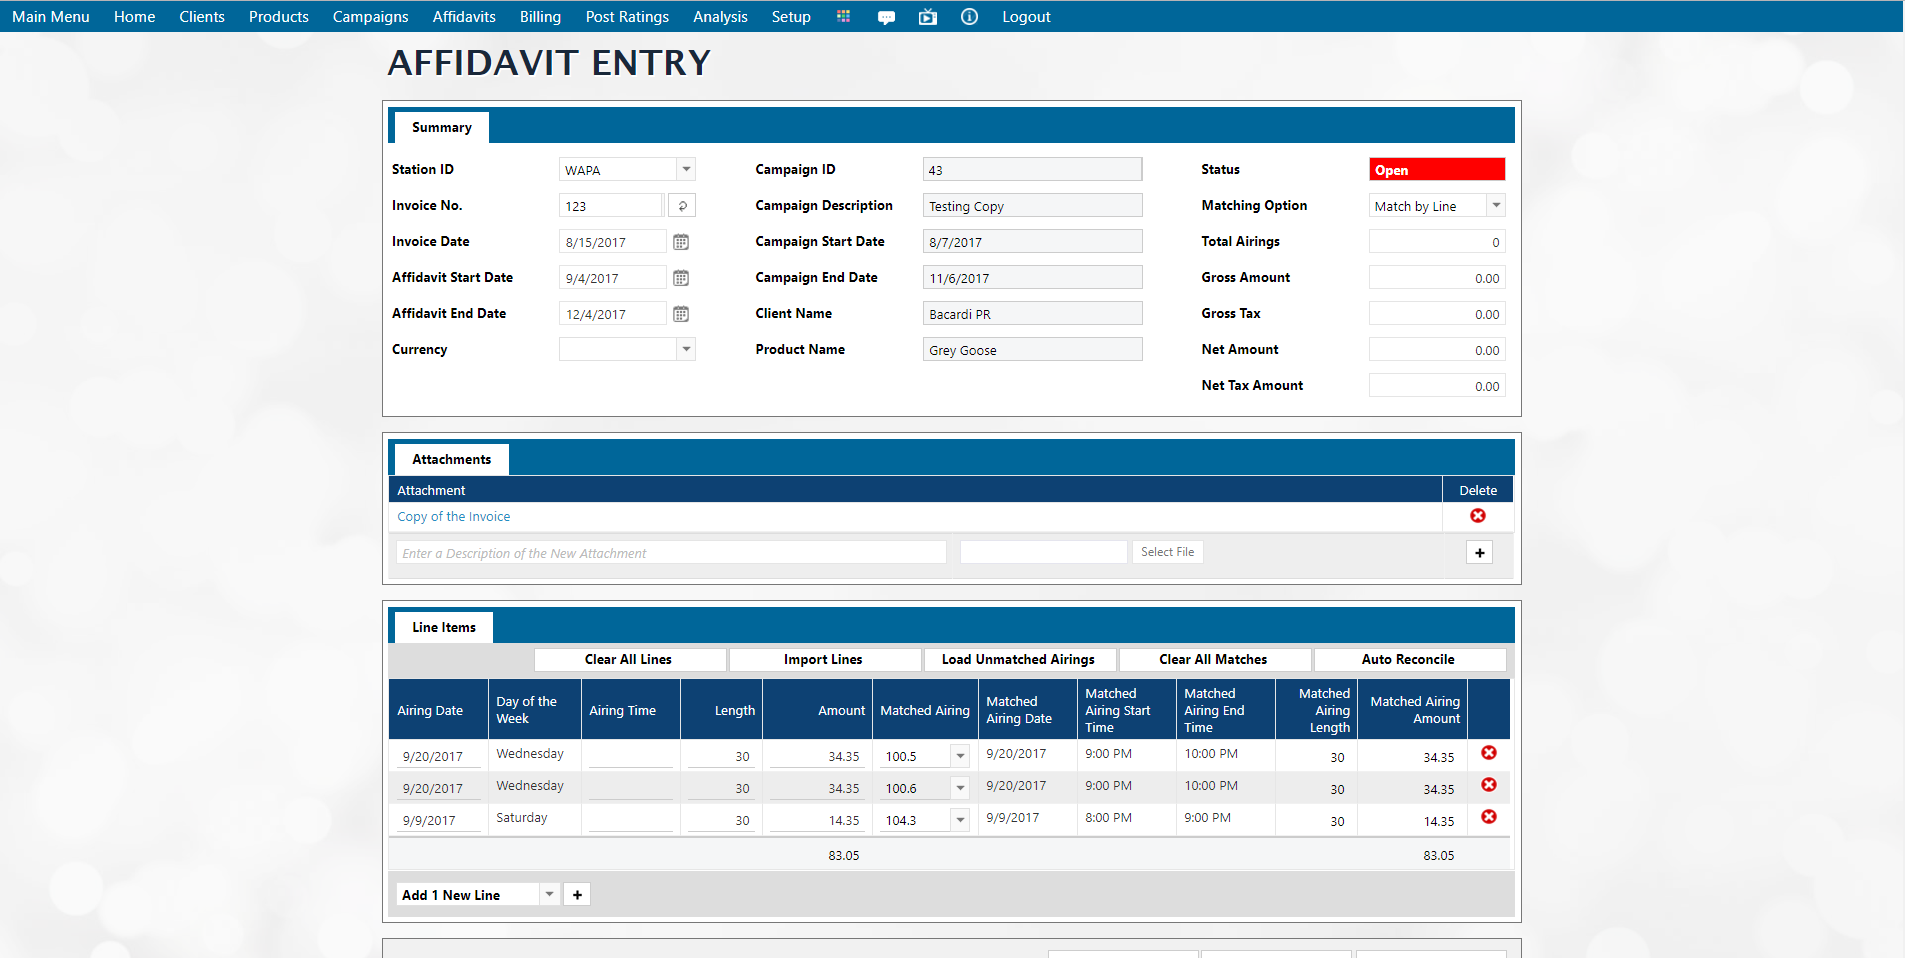Open the Invoice Date calendar picker
This screenshot has height=958, width=1905.
681,242
